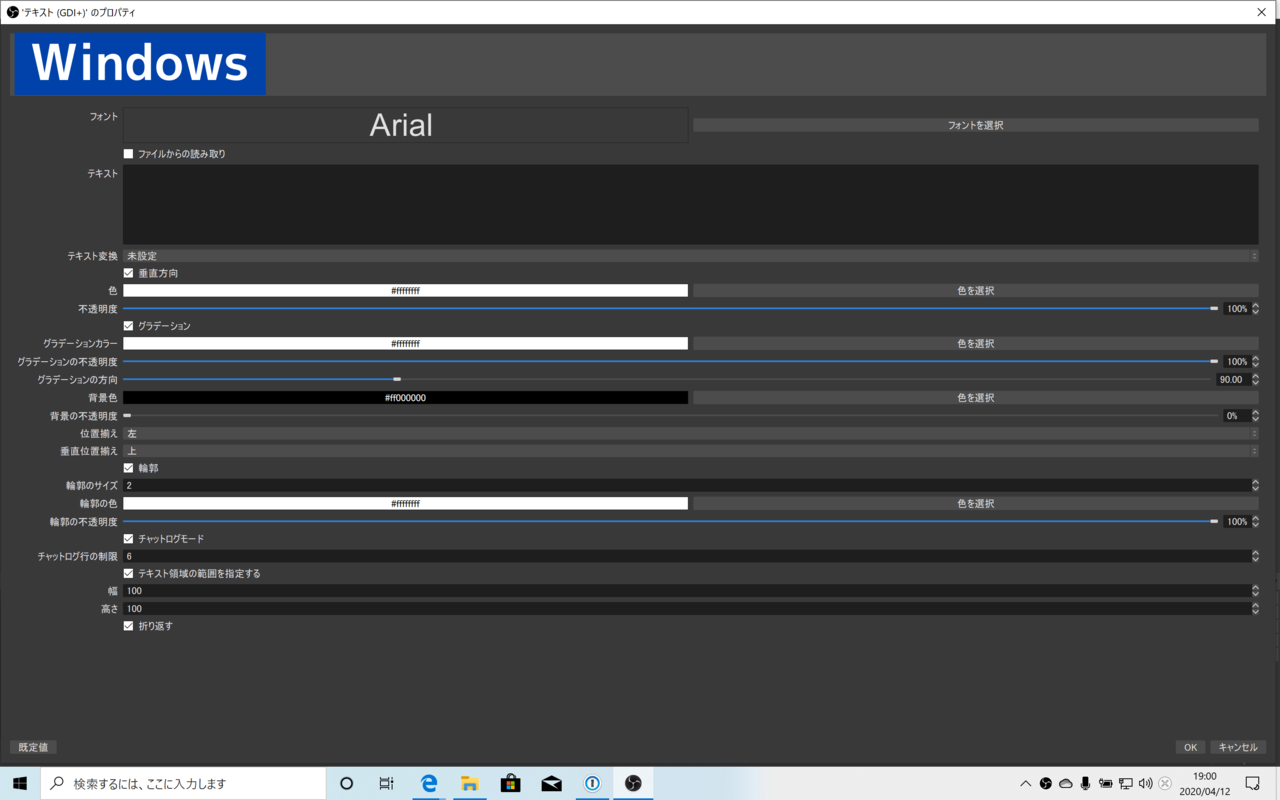Click the circled X tray icon
This screenshot has width=1280, height=800.
pyautogui.click(x=1165, y=784)
